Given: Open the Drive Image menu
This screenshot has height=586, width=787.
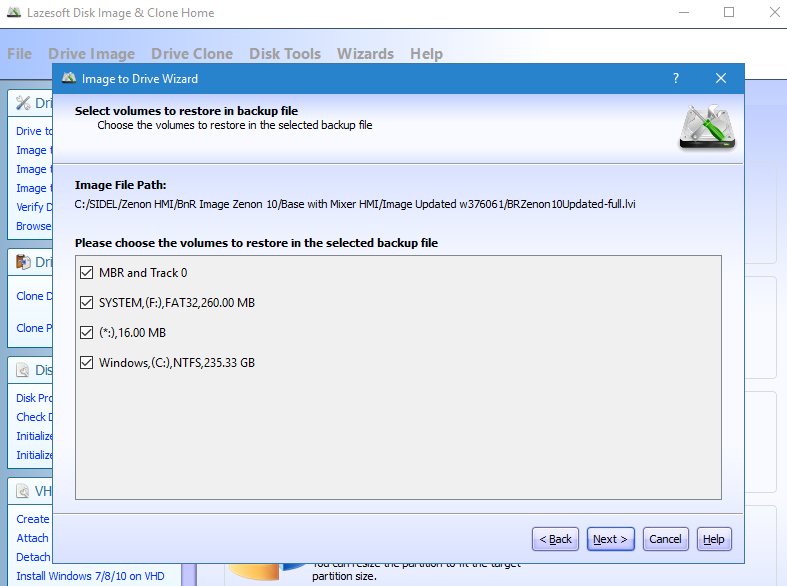Looking at the screenshot, I should (91, 54).
